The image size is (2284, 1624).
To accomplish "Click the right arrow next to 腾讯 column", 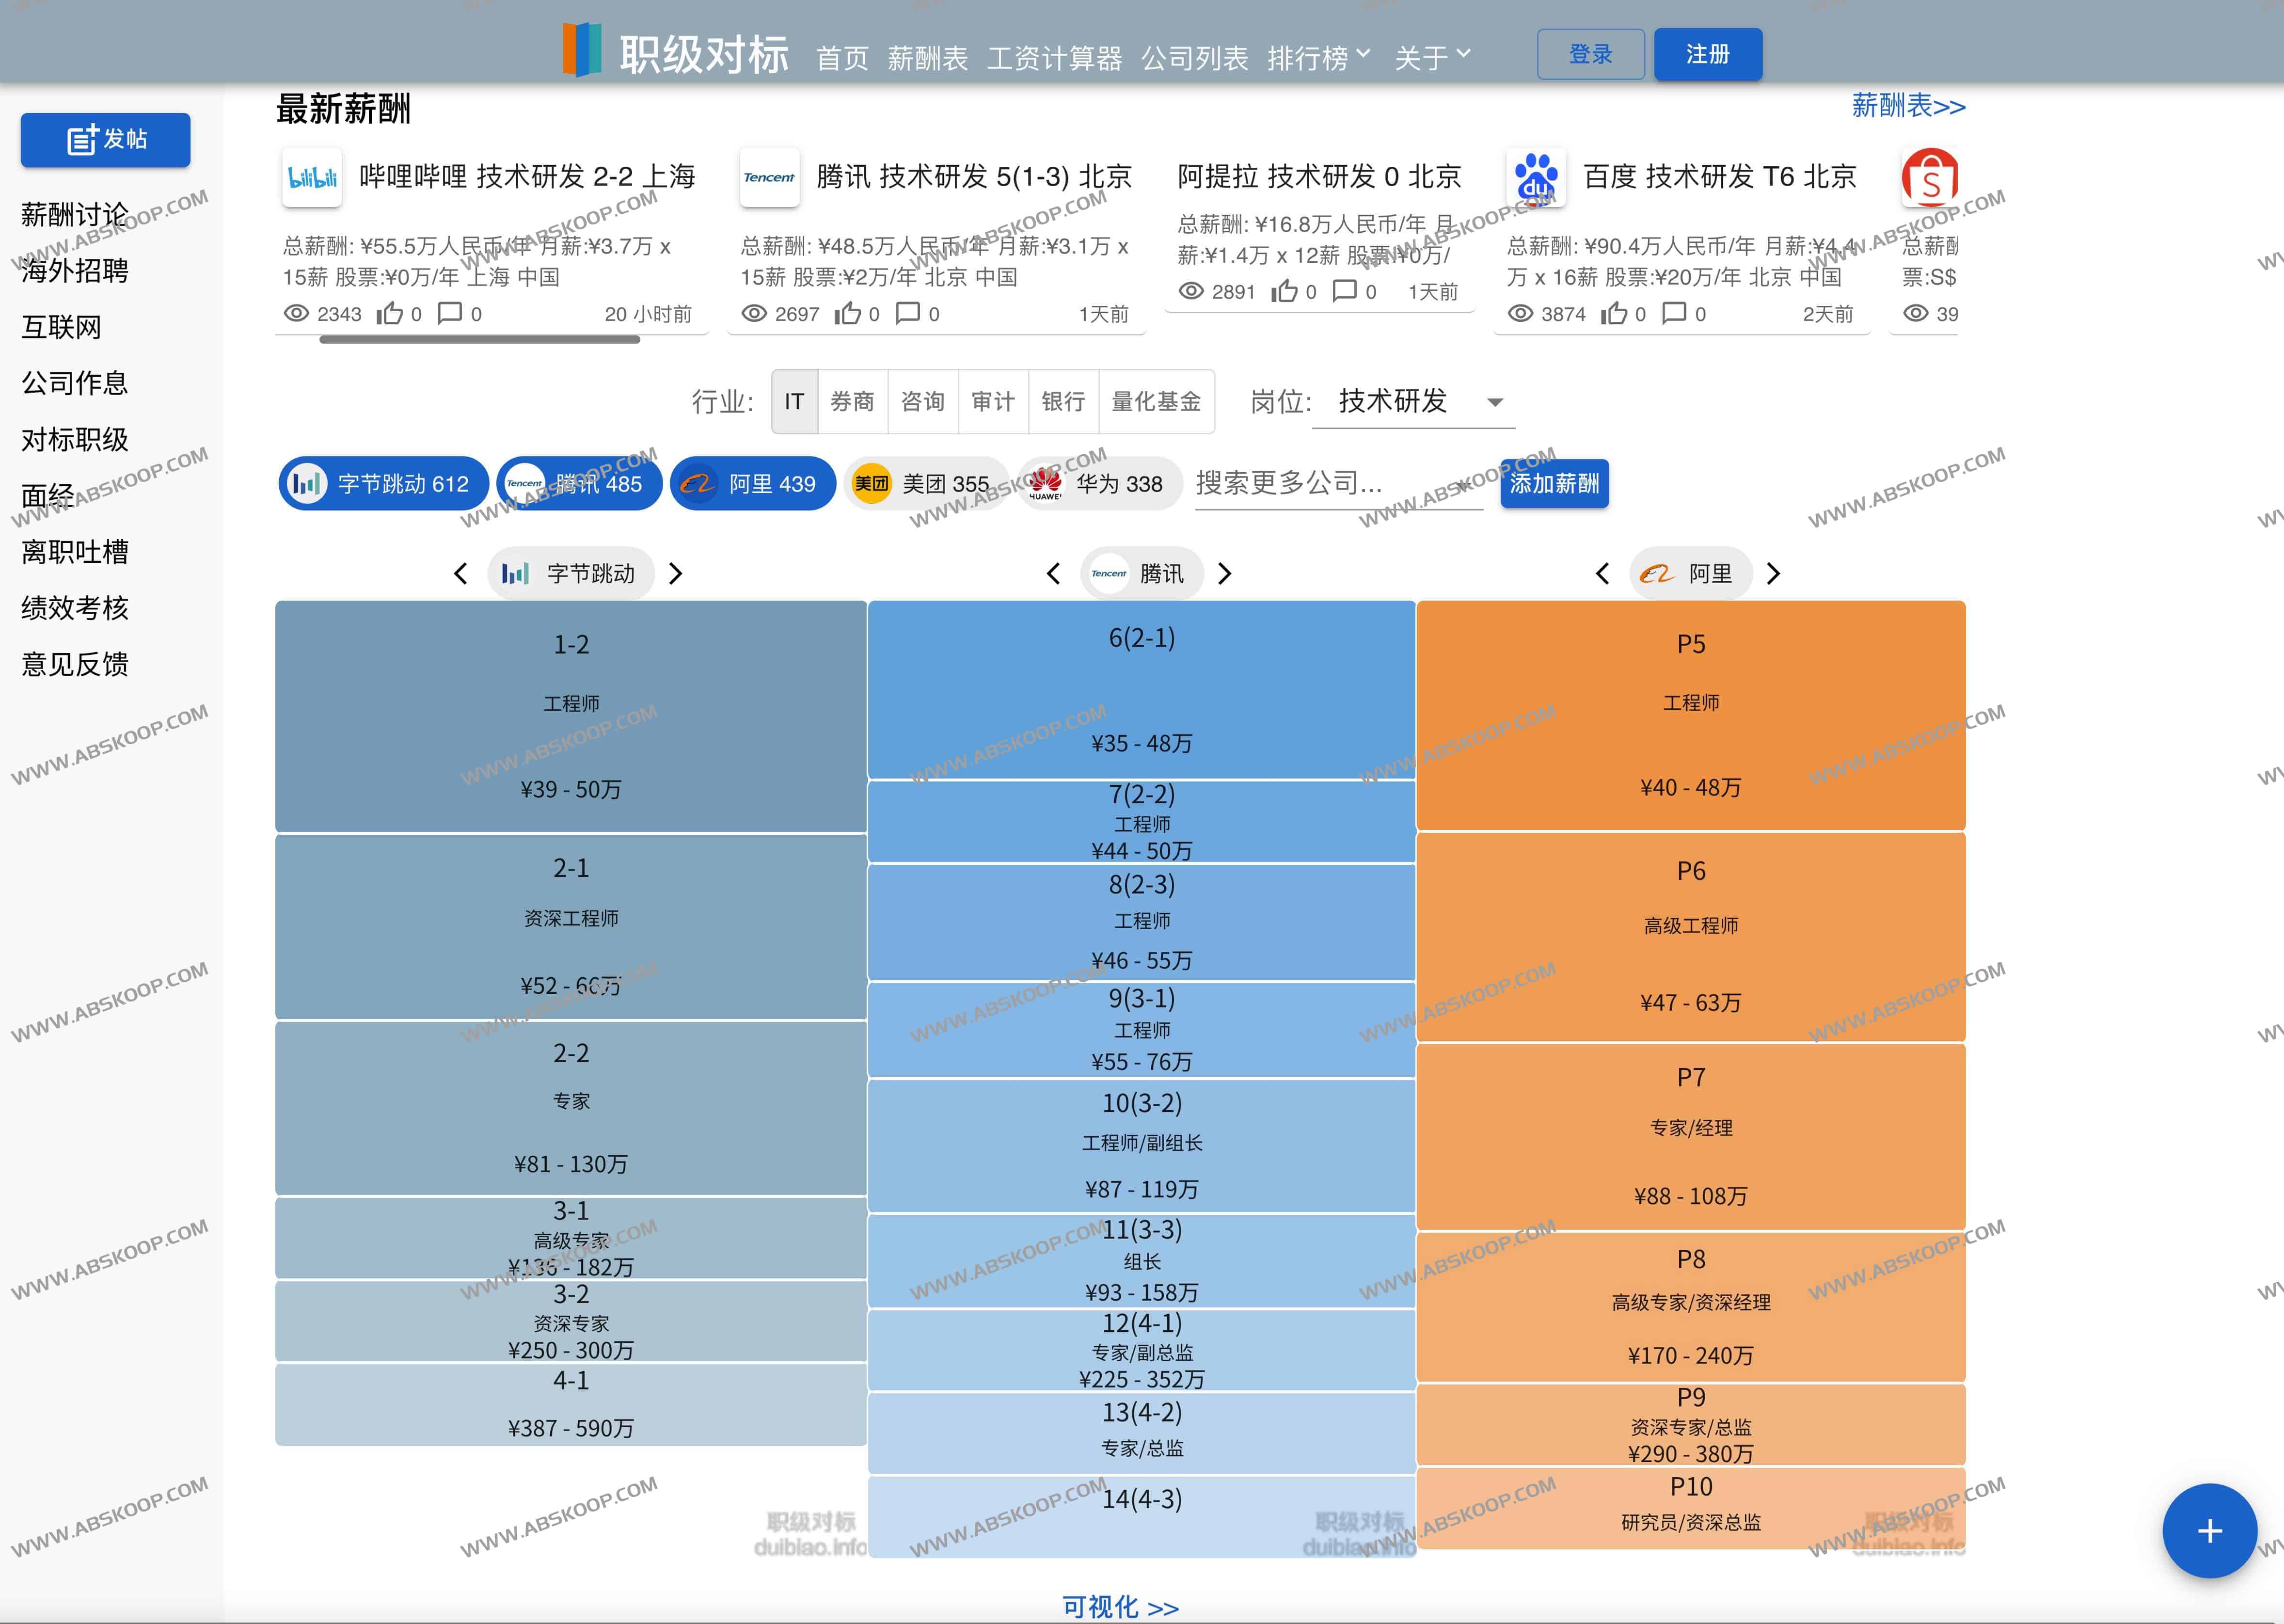I will (1225, 574).
